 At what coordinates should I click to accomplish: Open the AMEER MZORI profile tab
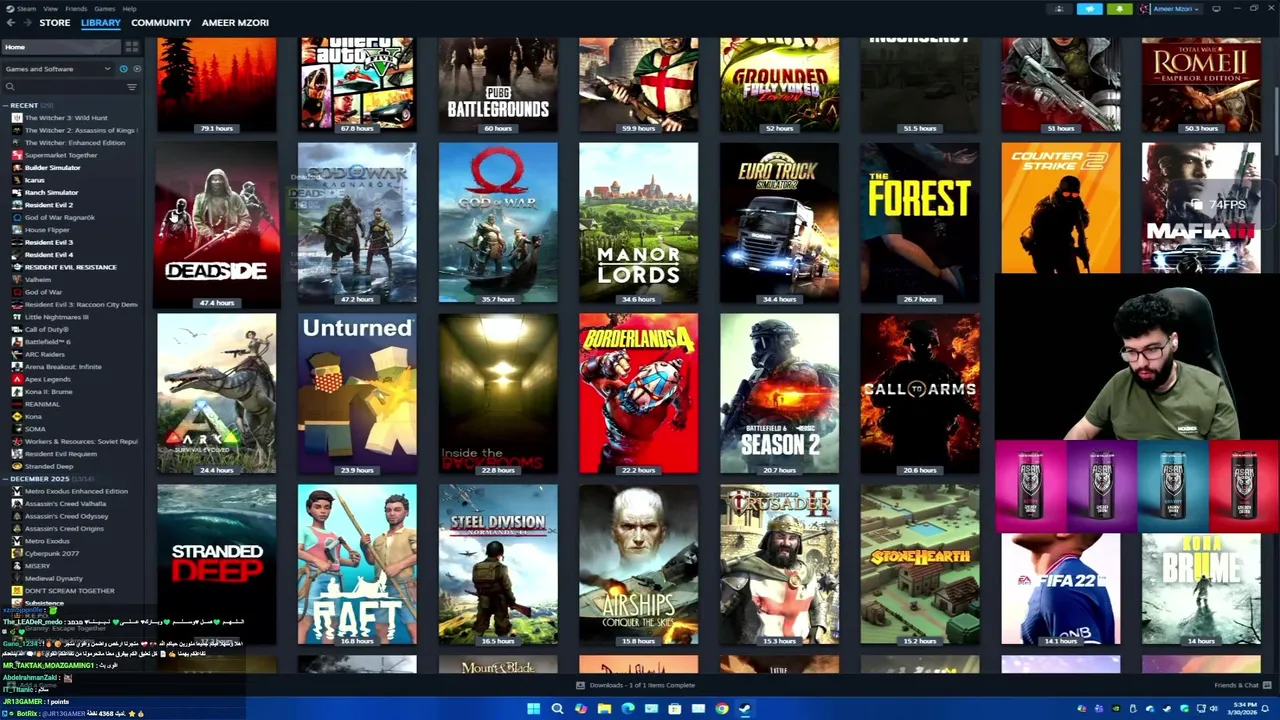point(235,22)
